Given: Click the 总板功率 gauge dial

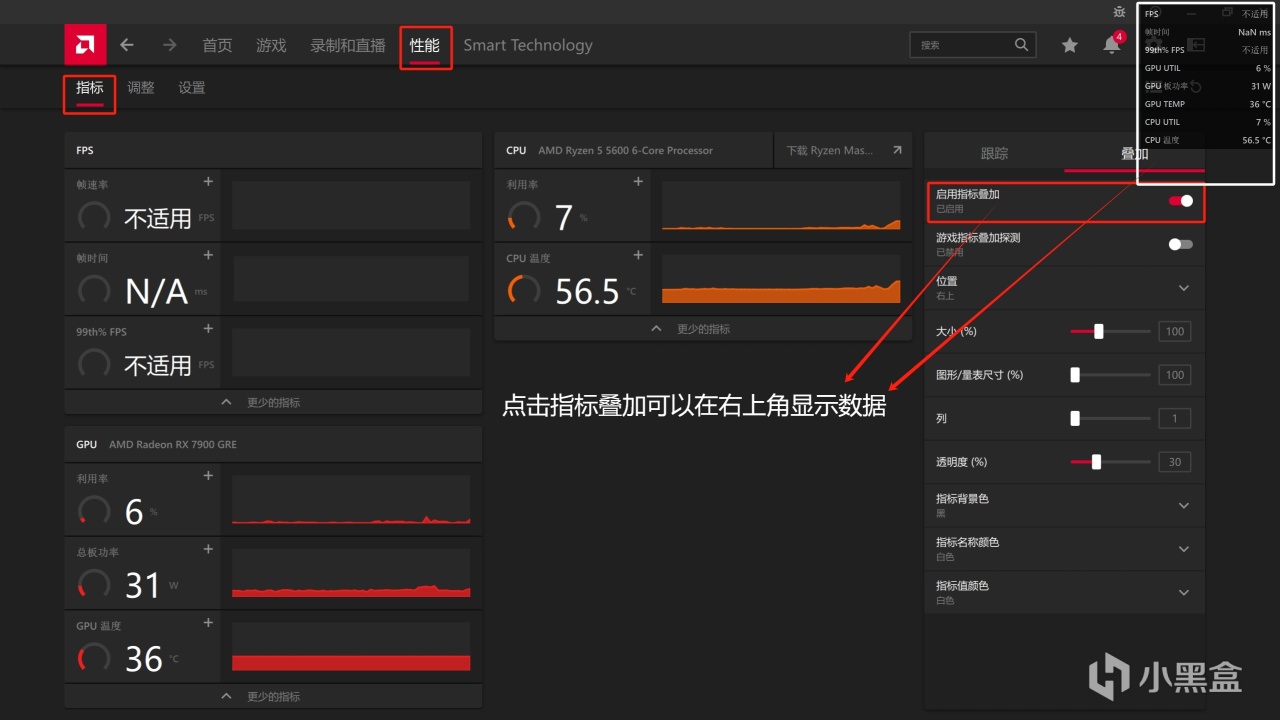Looking at the screenshot, I should 94,584.
